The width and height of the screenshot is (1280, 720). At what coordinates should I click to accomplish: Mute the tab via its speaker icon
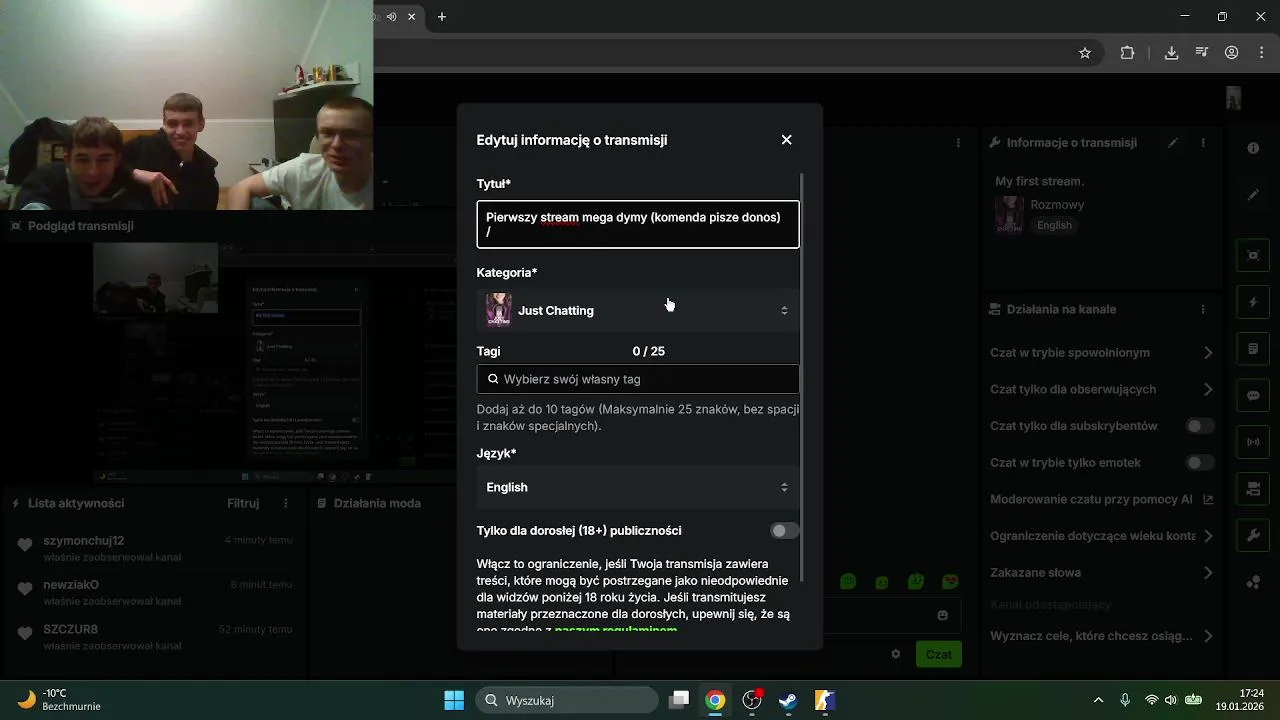pyautogui.click(x=391, y=17)
